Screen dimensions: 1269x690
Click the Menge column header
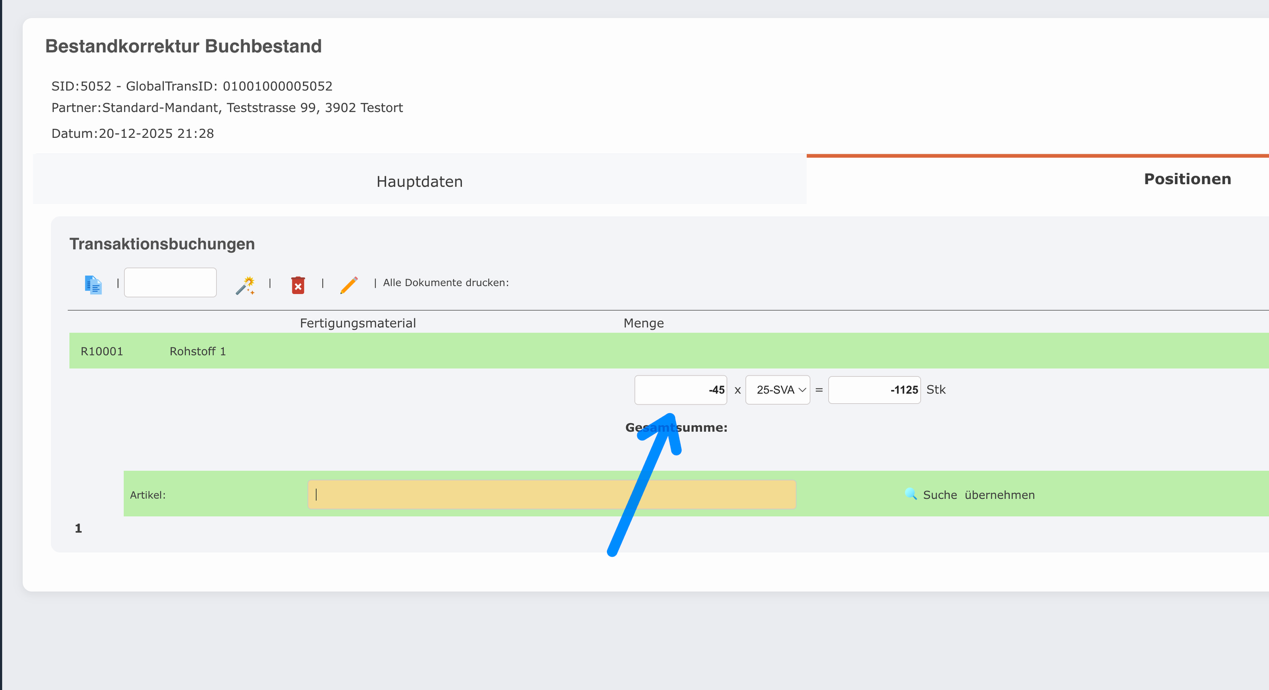coord(643,323)
